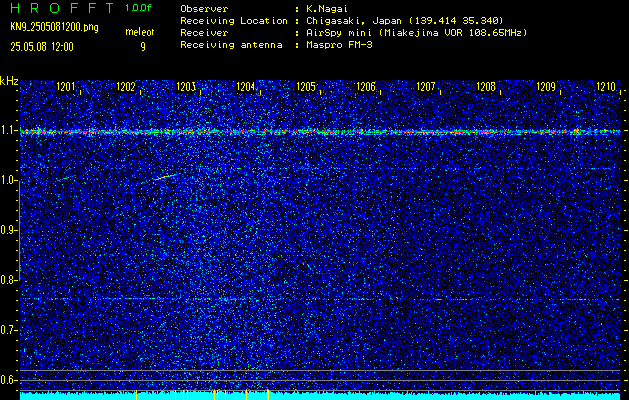Click the date stamp 25.05.08 12:00

tap(42, 47)
